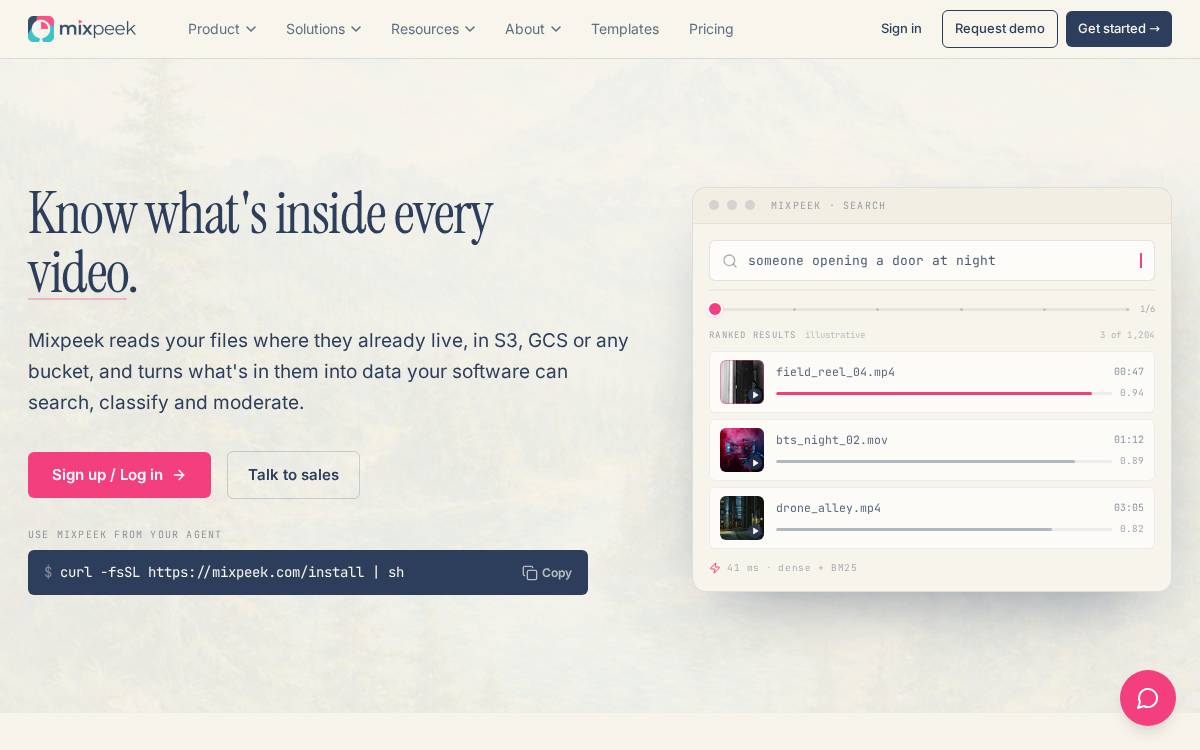Play bts_night_02.mov thumbnail
The width and height of the screenshot is (1200, 750).
[x=742, y=450]
